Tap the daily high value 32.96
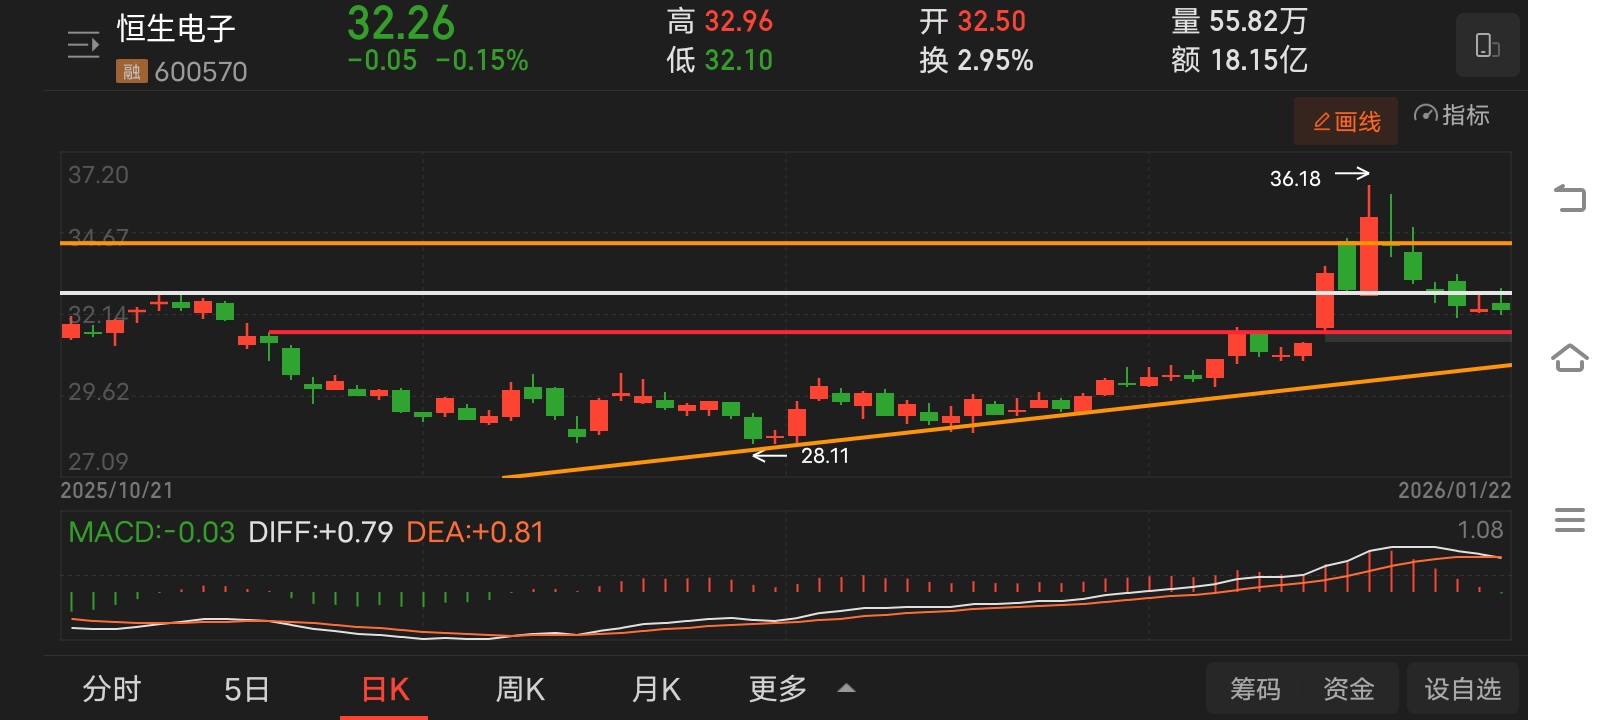 point(739,21)
